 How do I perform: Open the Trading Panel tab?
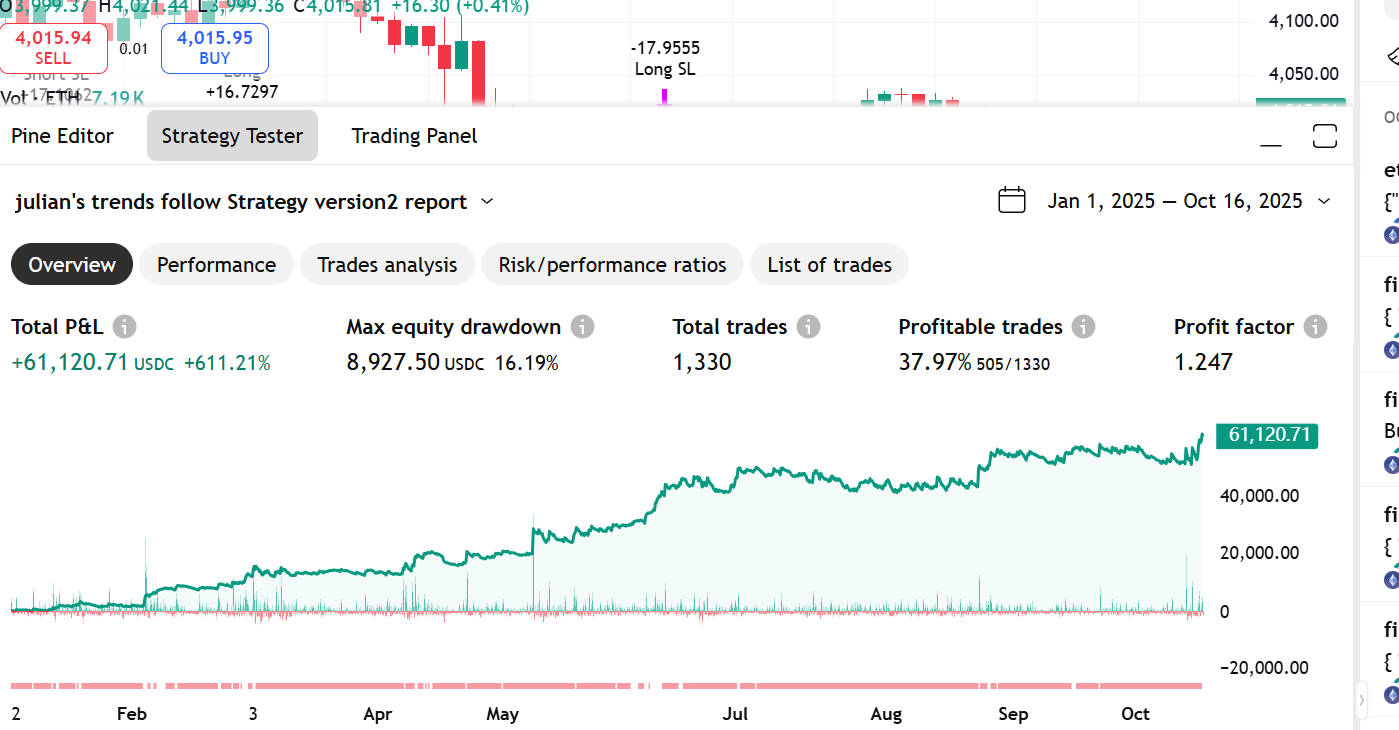click(414, 136)
